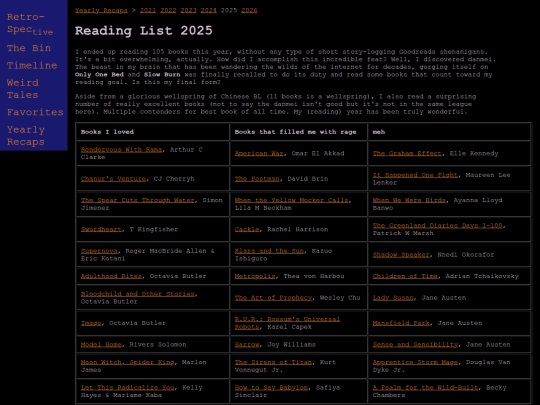Open Apprentice Storm Mage link

pos(415,362)
